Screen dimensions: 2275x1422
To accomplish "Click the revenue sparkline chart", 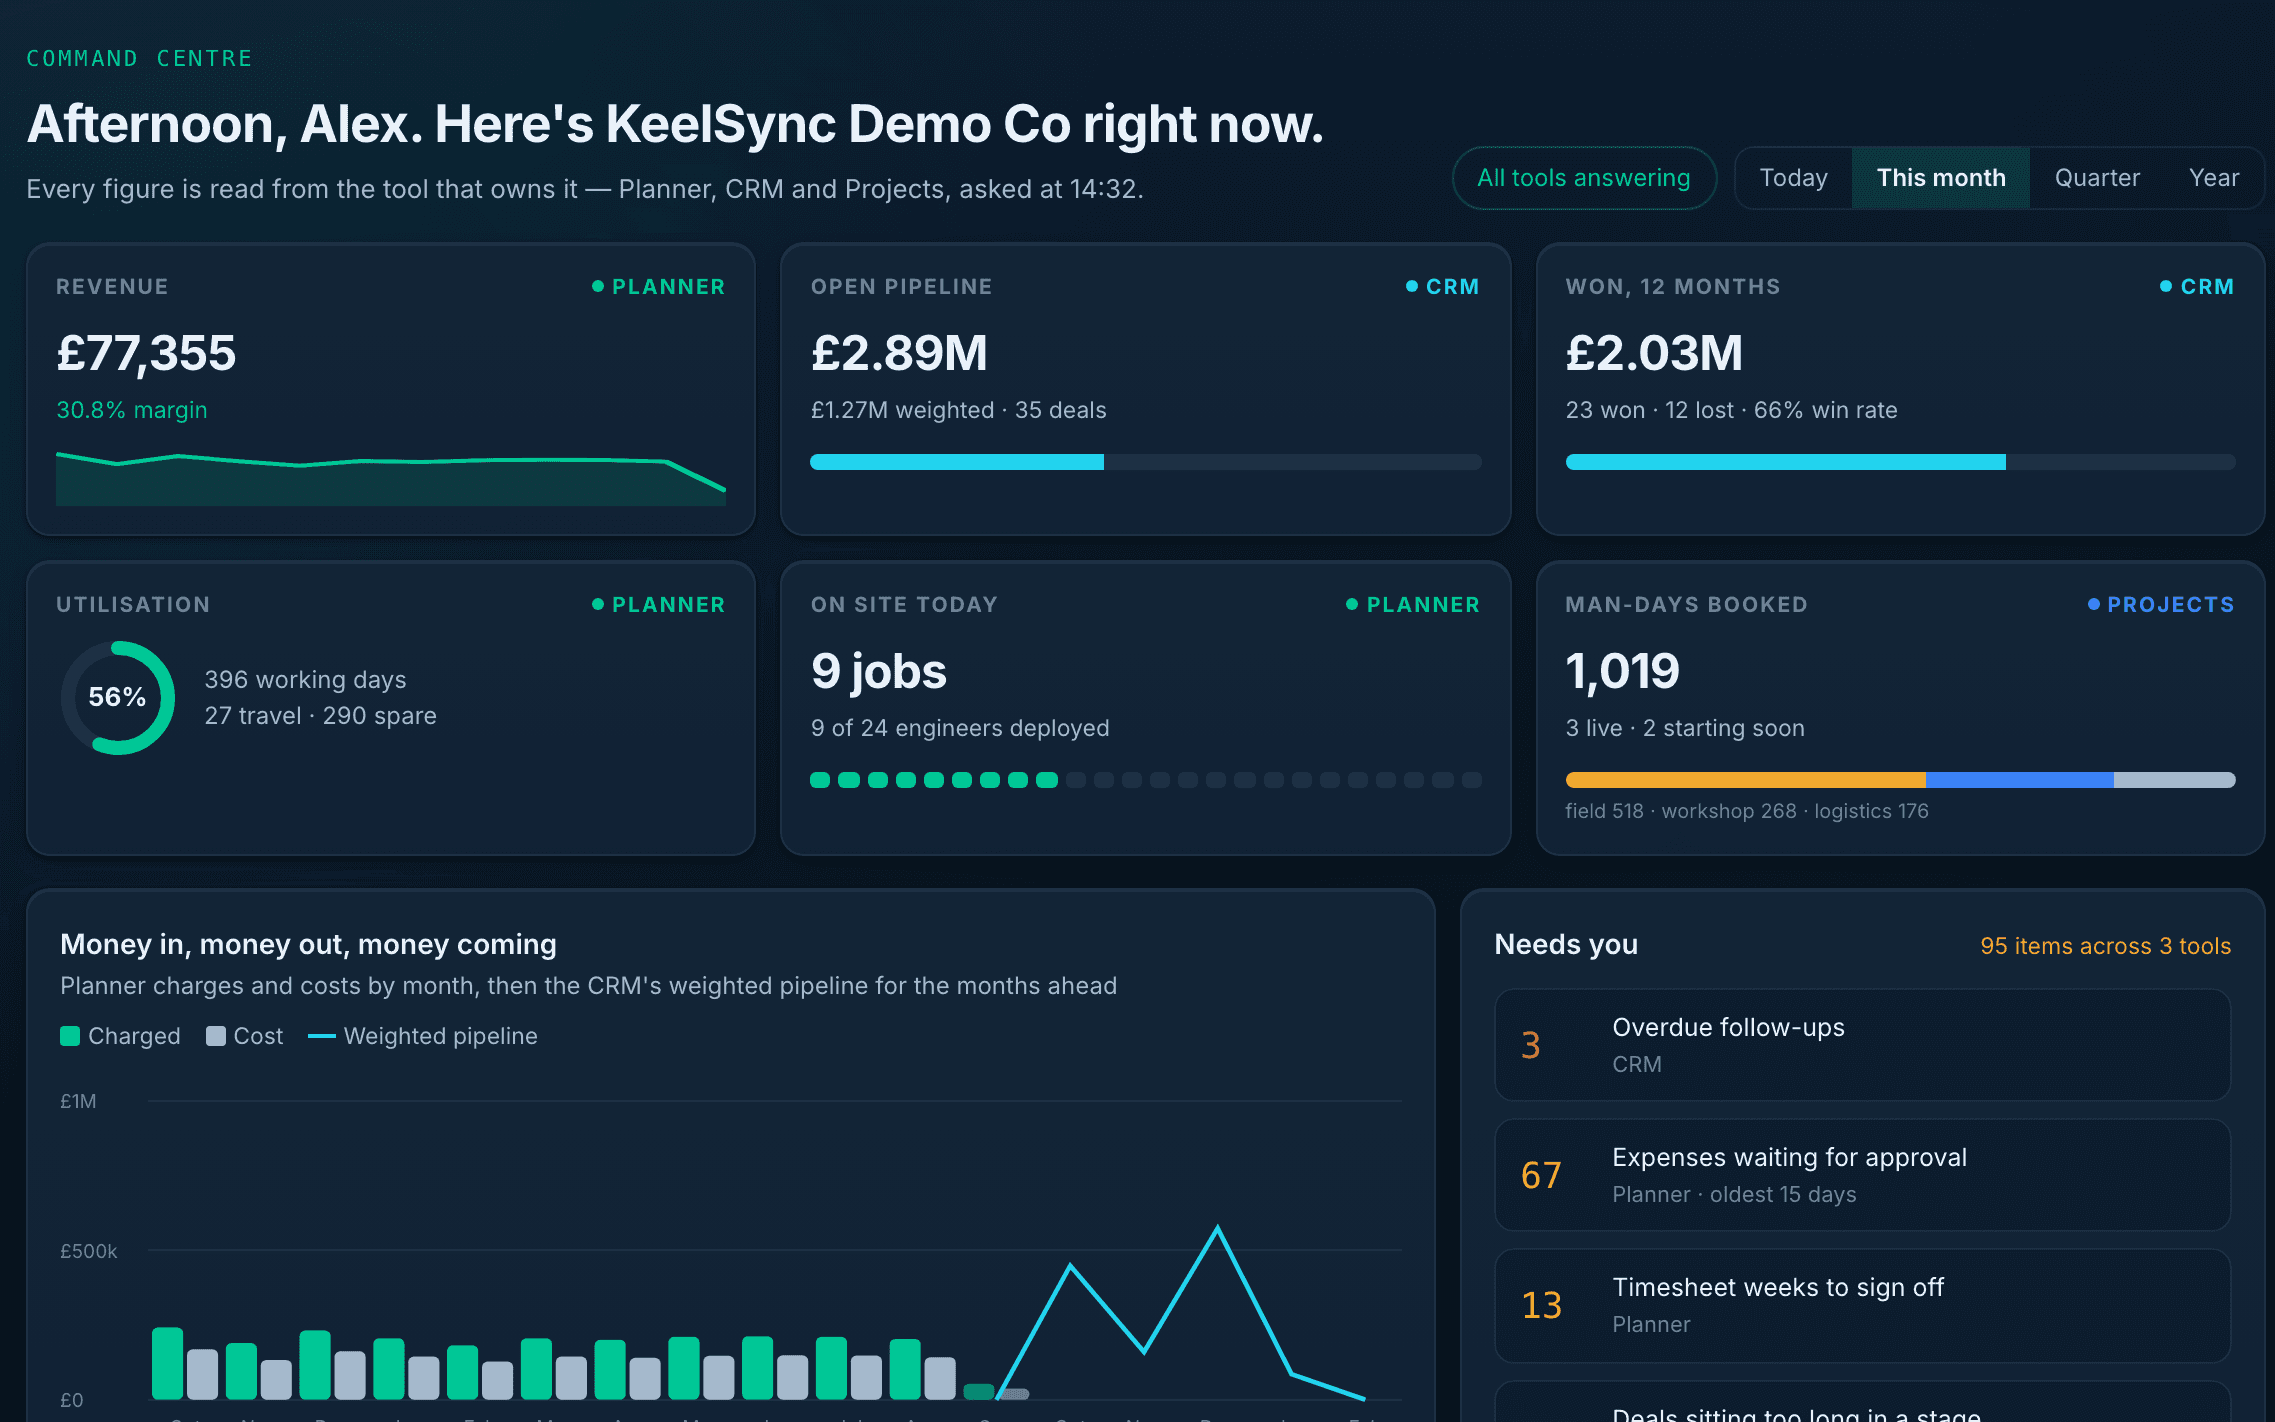I will [x=391, y=479].
